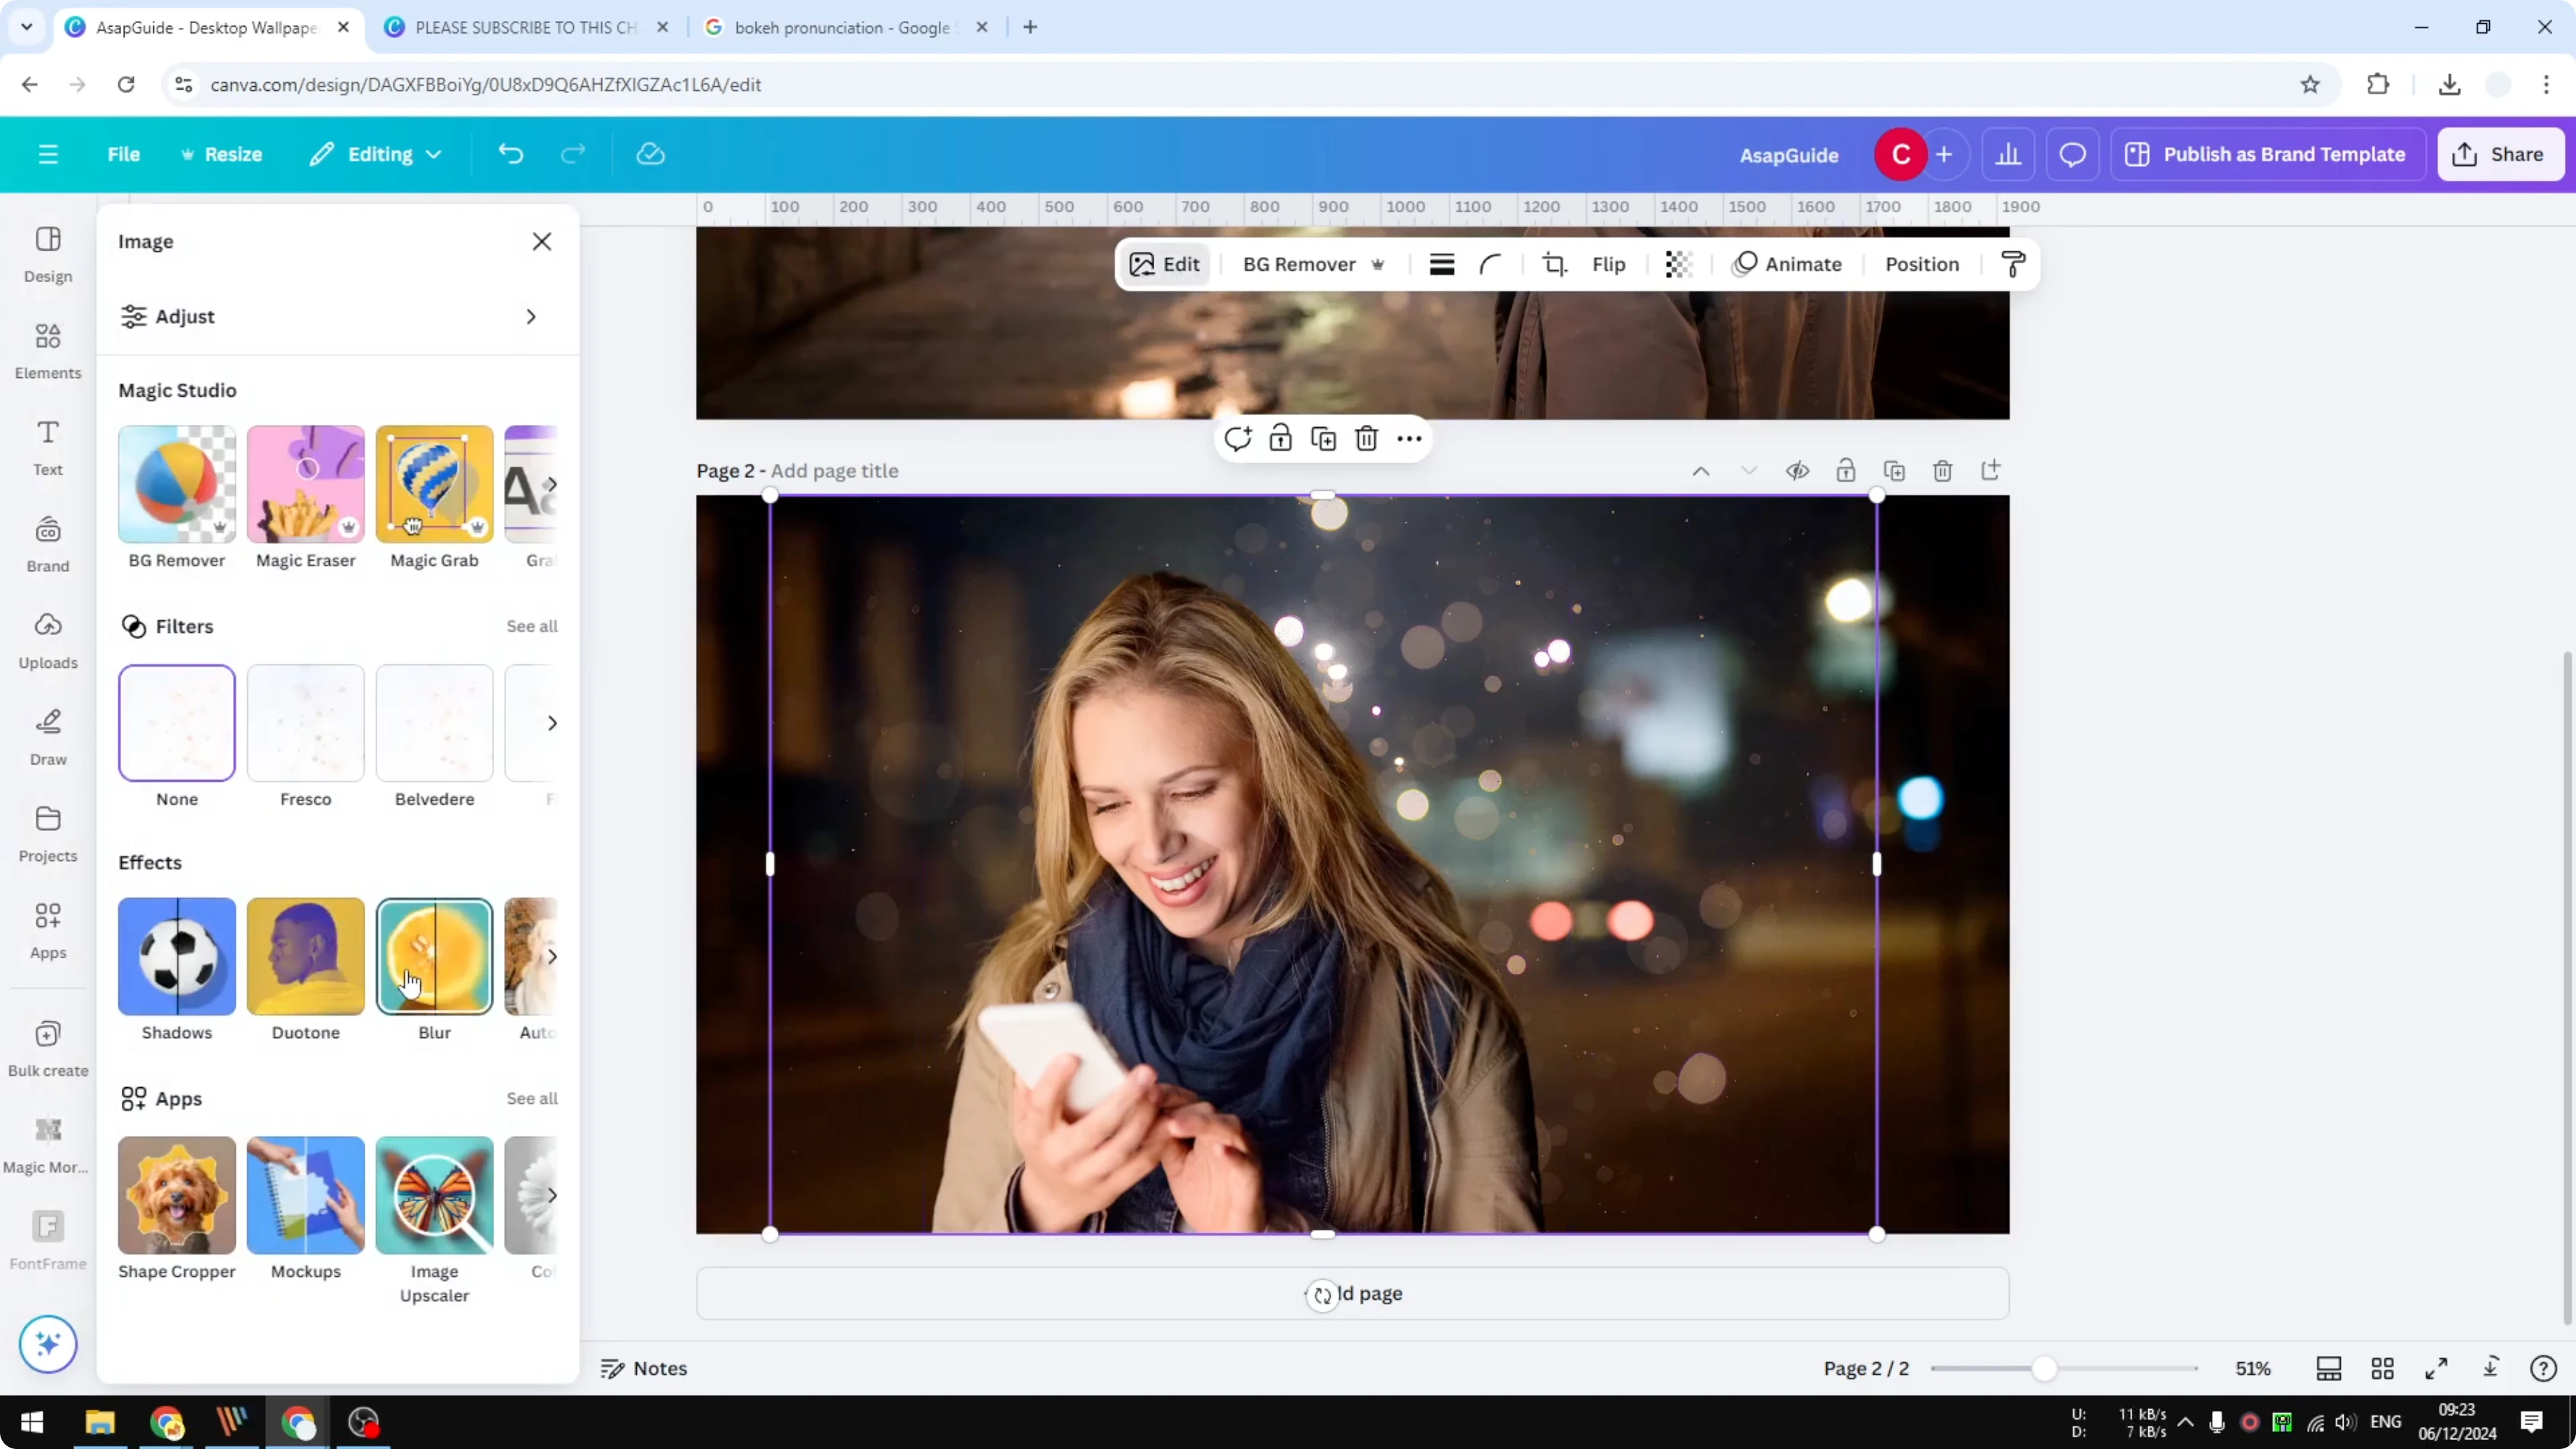Open the BG Remover dropdown arrow
This screenshot has height=1449, width=2576.
coord(1379,264)
